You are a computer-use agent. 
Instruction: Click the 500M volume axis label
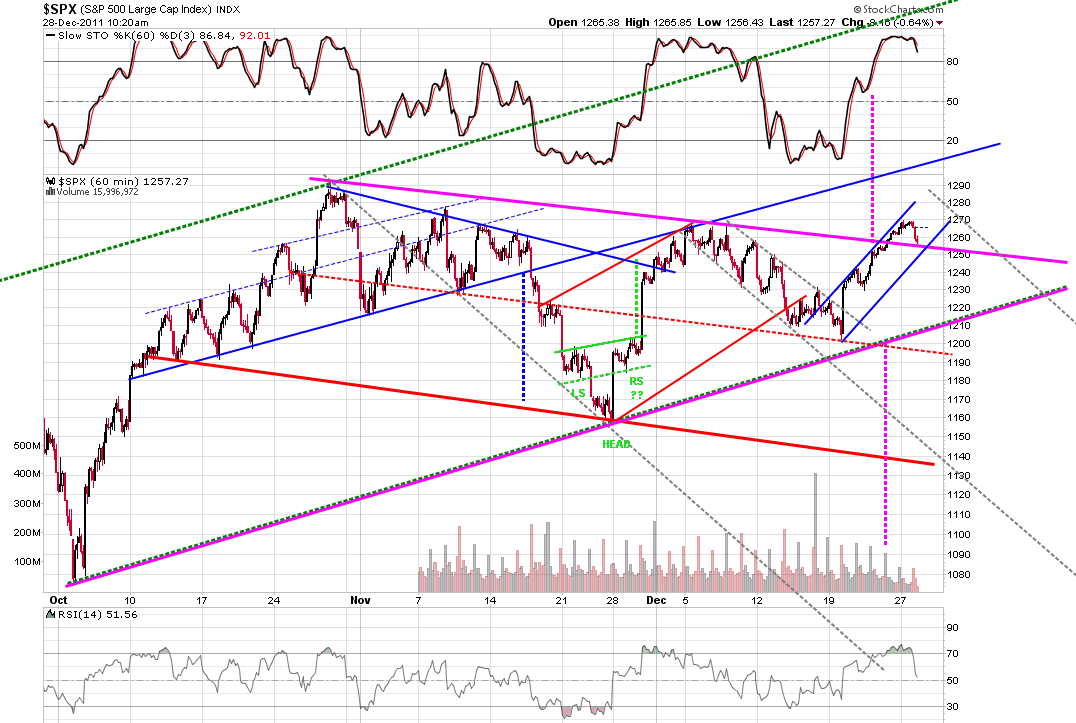pyautogui.click(x=27, y=446)
